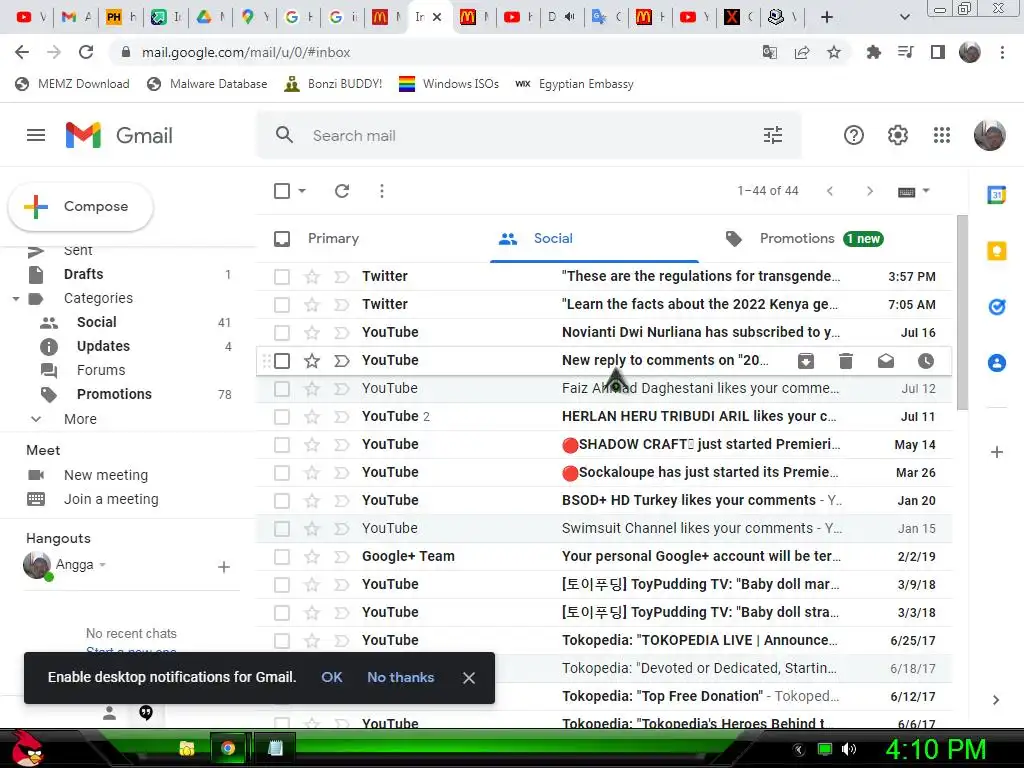1024x768 pixels.
Task: Focus the Search mail field
Action: tap(529, 135)
